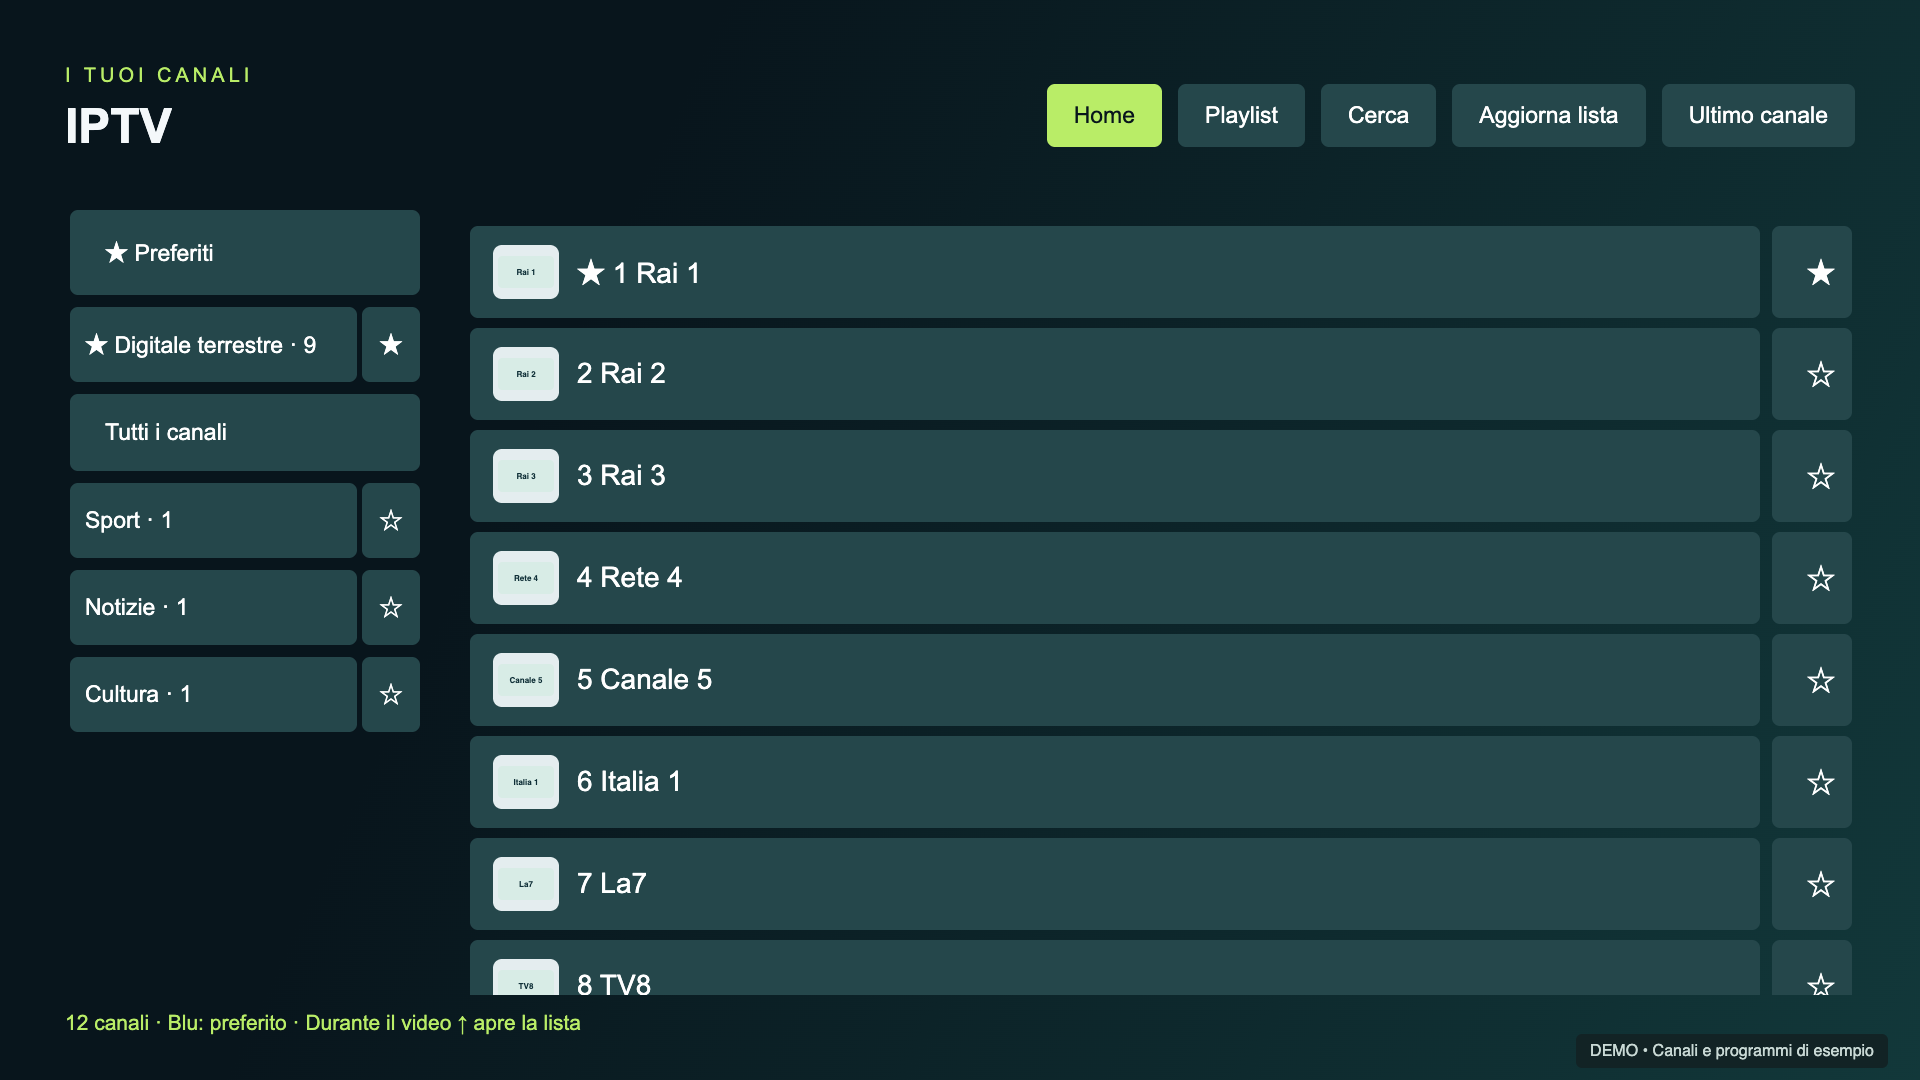Screen dimensions: 1920x1080
Task: Click the La7 logo thumbnail
Action: coord(526,884)
